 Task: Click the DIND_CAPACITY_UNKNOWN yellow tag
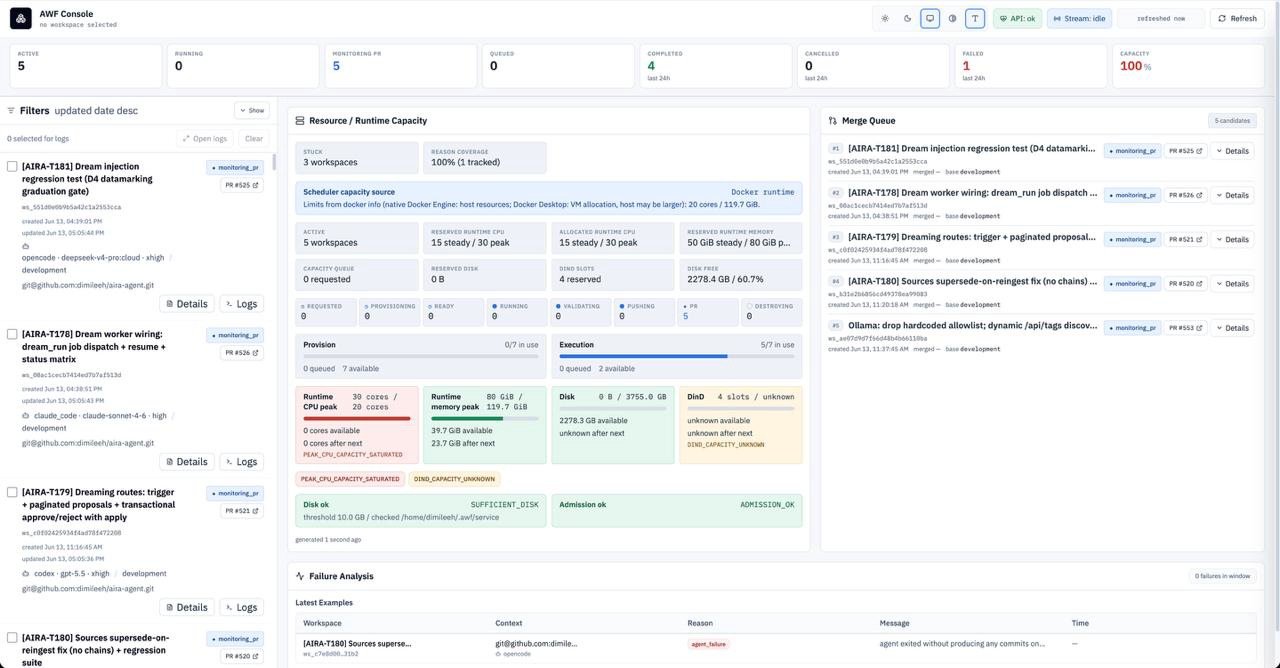click(x=454, y=479)
